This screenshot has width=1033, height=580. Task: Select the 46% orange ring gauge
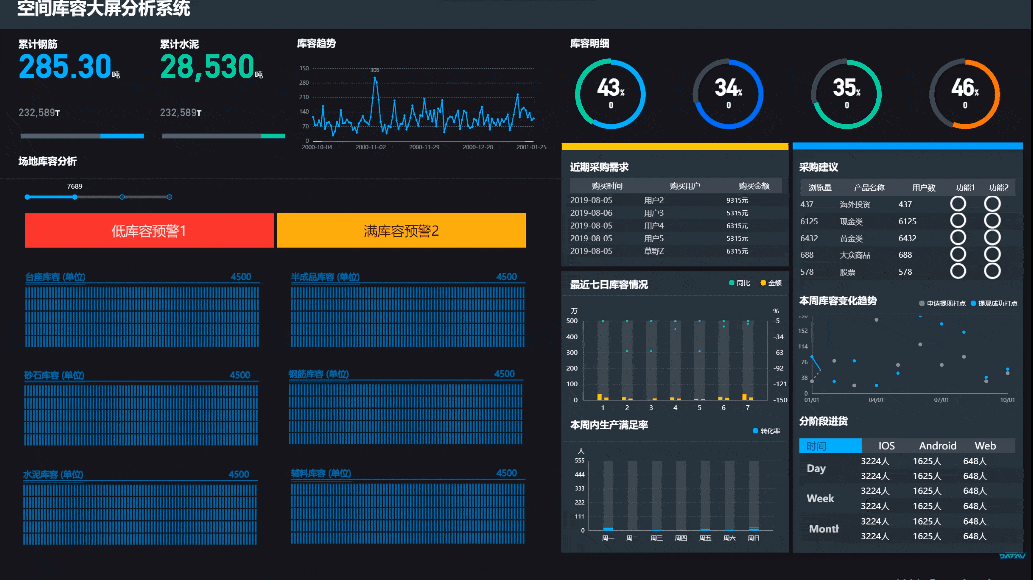(x=964, y=93)
